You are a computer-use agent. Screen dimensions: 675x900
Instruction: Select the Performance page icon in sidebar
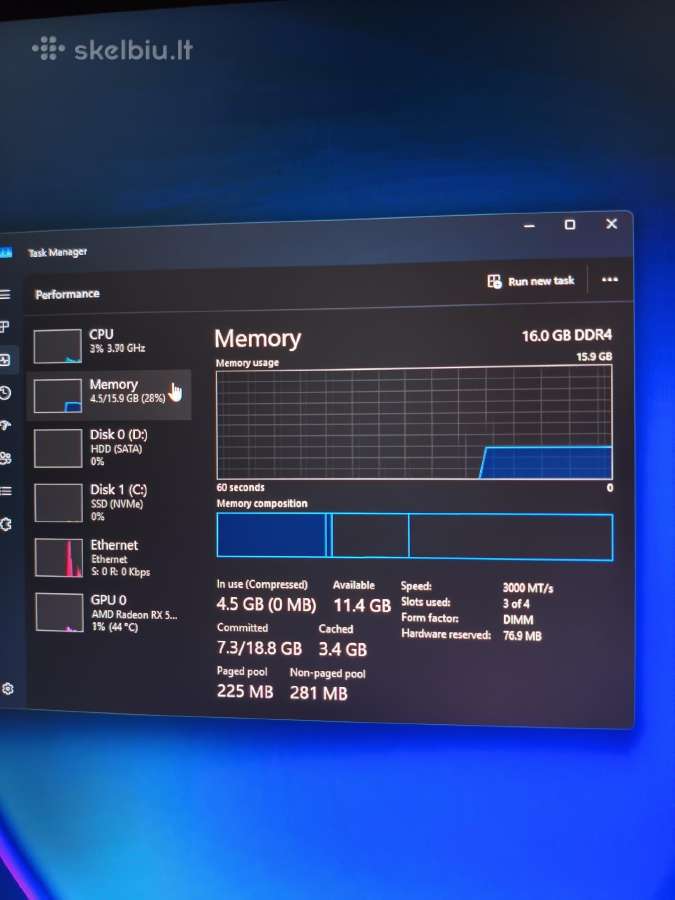point(5,360)
